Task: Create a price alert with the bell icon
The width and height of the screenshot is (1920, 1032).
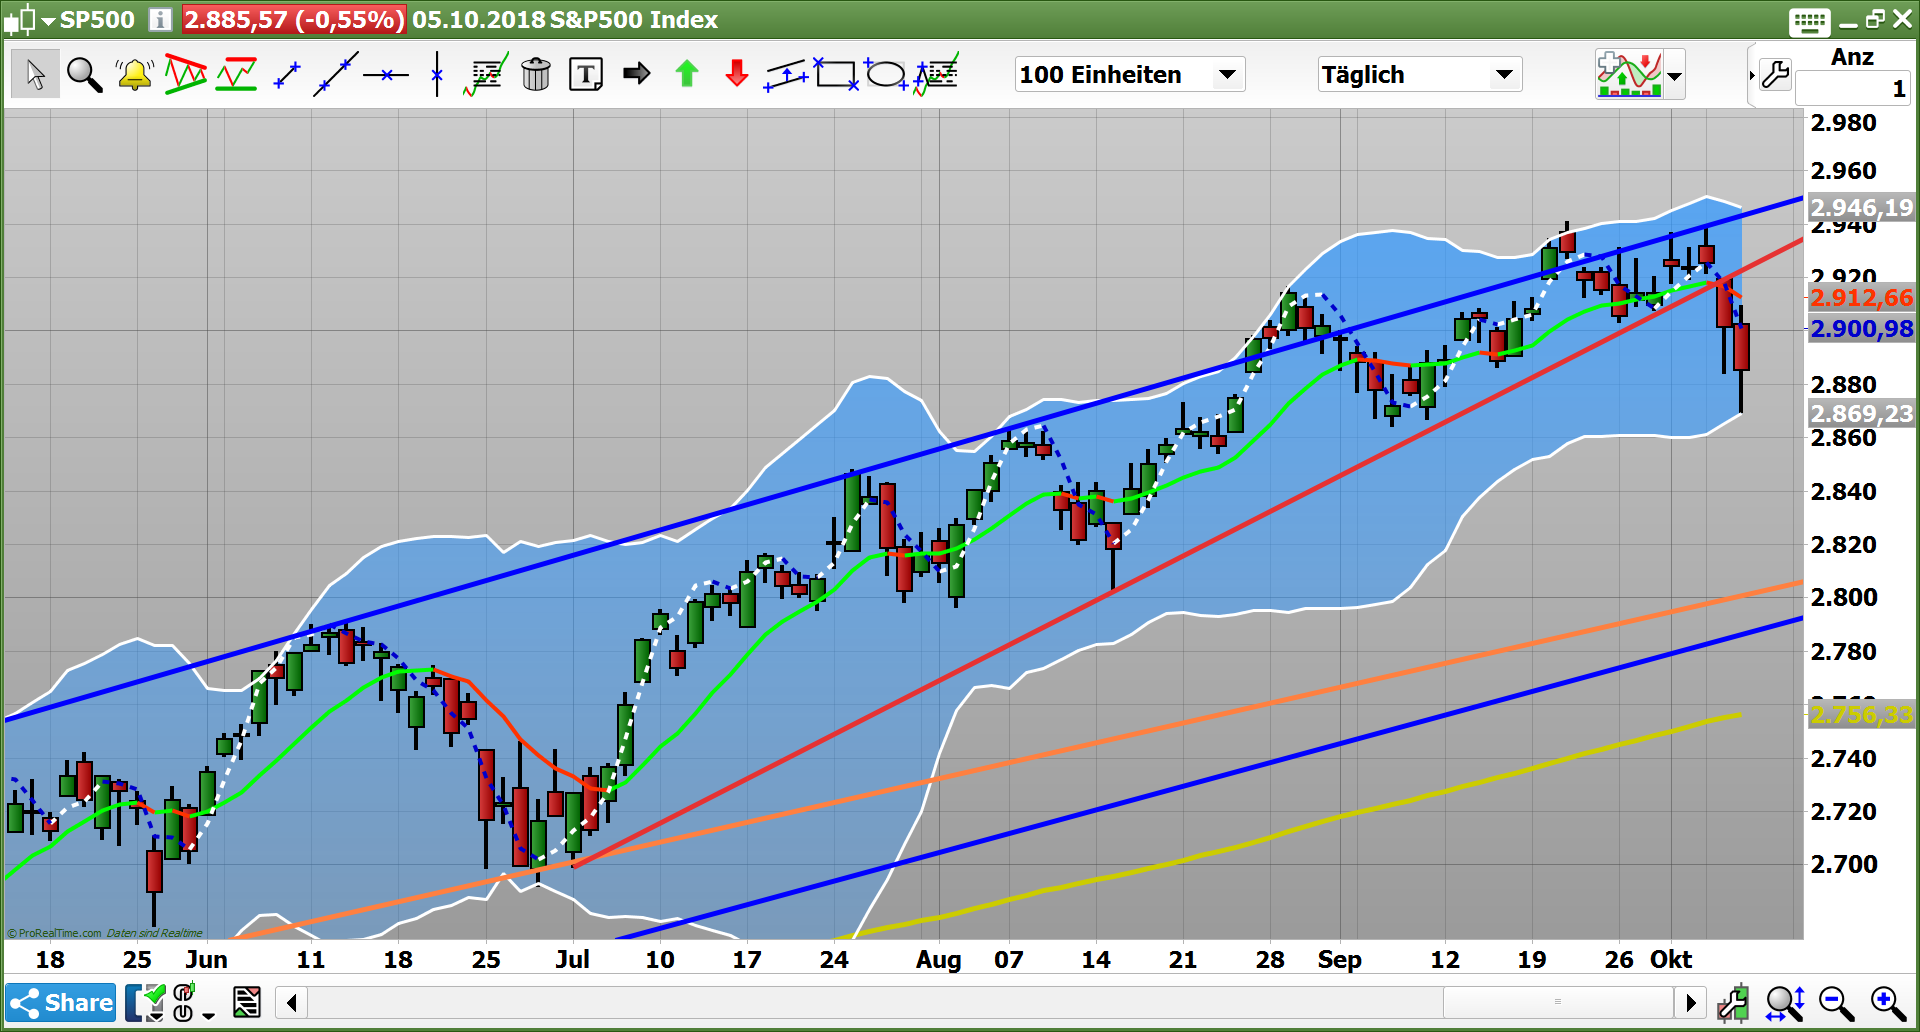Action: (134, 74)
